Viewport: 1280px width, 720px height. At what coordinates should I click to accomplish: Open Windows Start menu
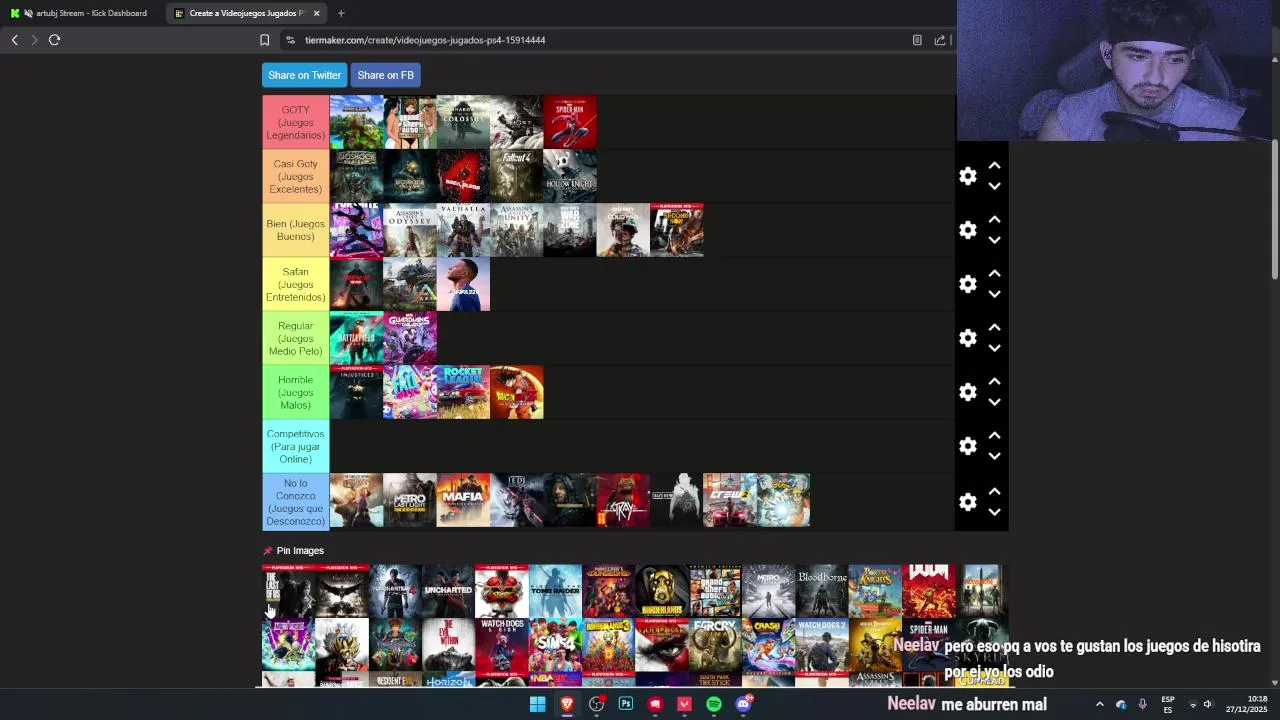[x=537, y=704]
